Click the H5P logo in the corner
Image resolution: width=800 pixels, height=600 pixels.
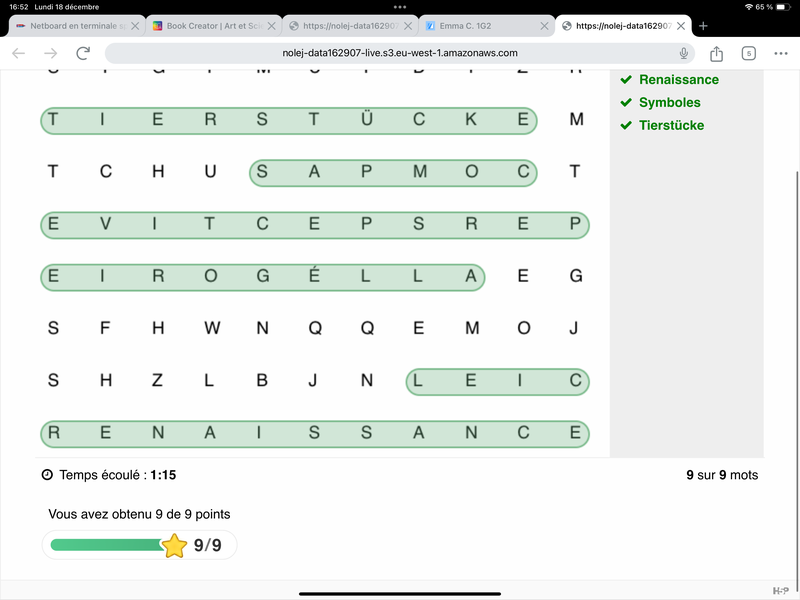[x=781, y=590]
